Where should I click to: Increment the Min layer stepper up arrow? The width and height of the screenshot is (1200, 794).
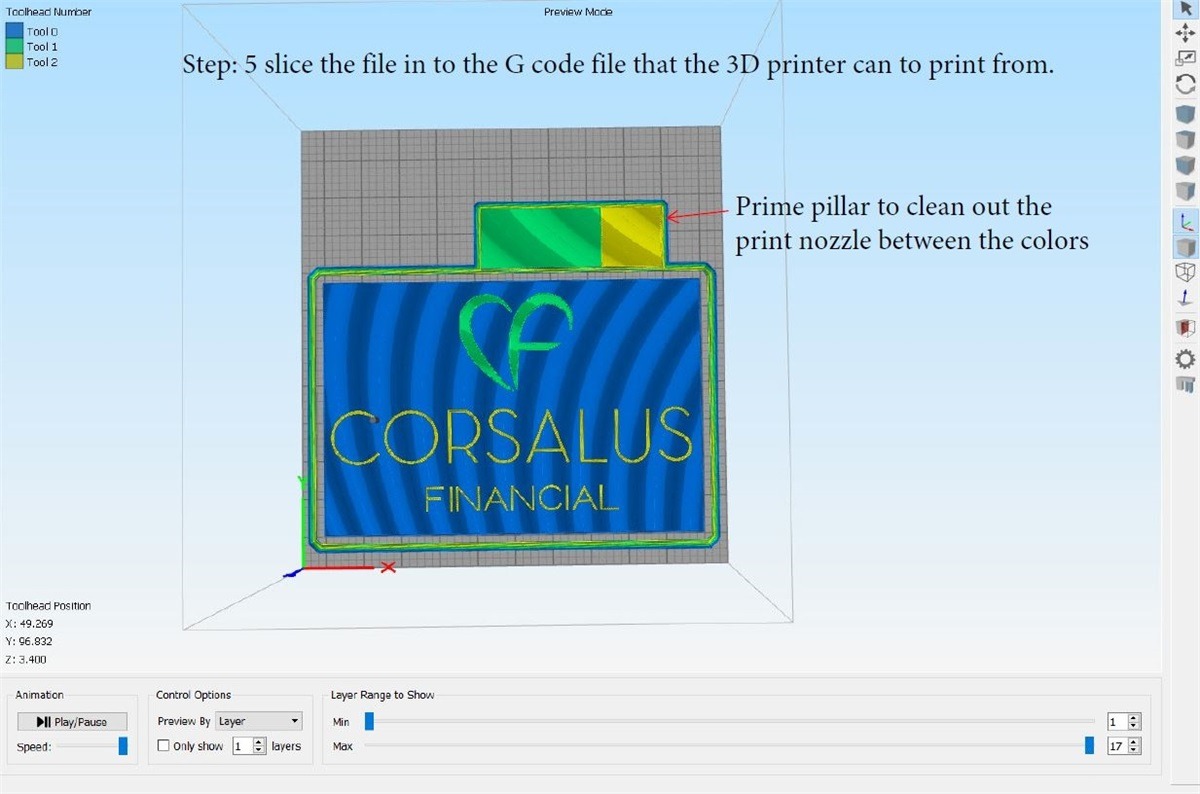click(x=1133, y=717)
